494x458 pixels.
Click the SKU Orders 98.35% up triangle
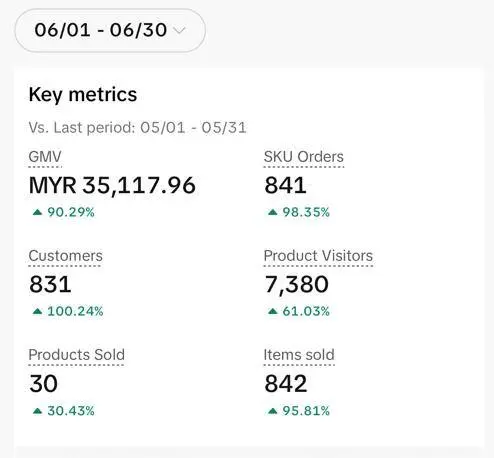273,212
